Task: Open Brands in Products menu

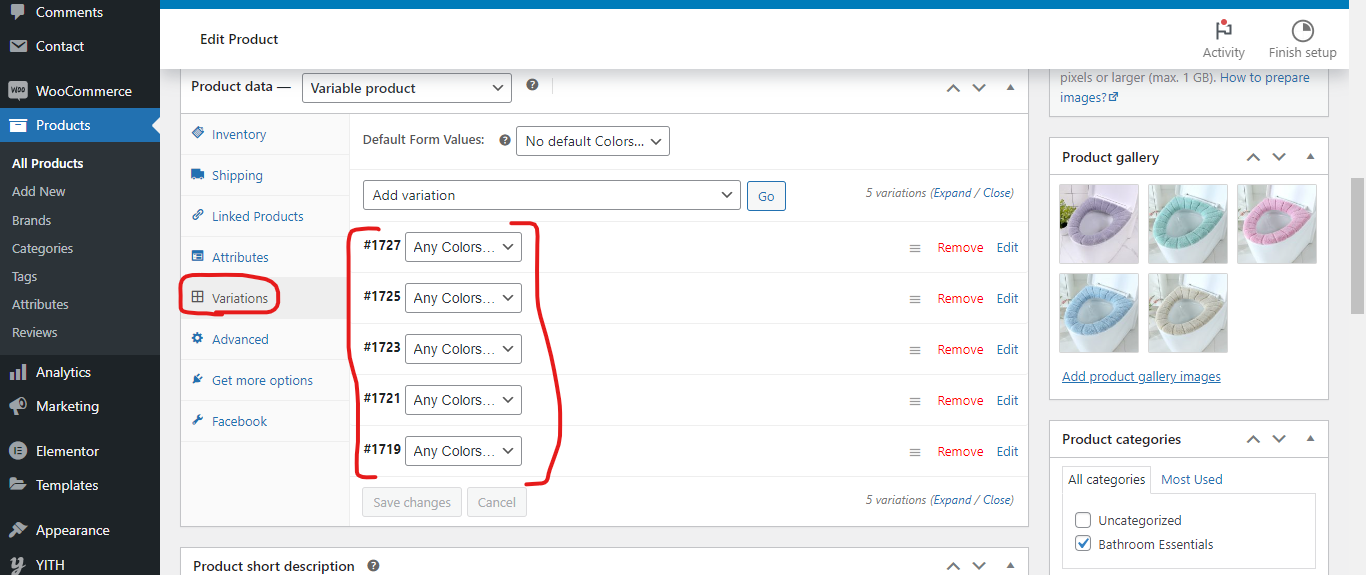Action: point(31,220)
